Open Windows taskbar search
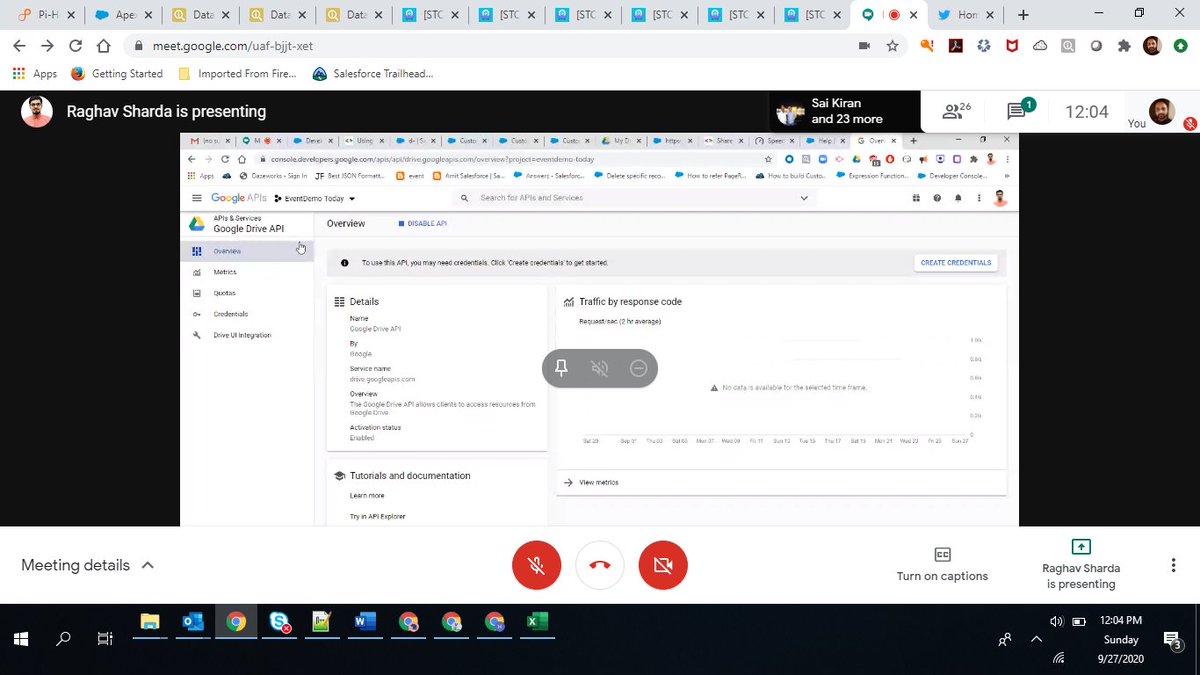The image size is (1200, 675). (x=63, y=638)
